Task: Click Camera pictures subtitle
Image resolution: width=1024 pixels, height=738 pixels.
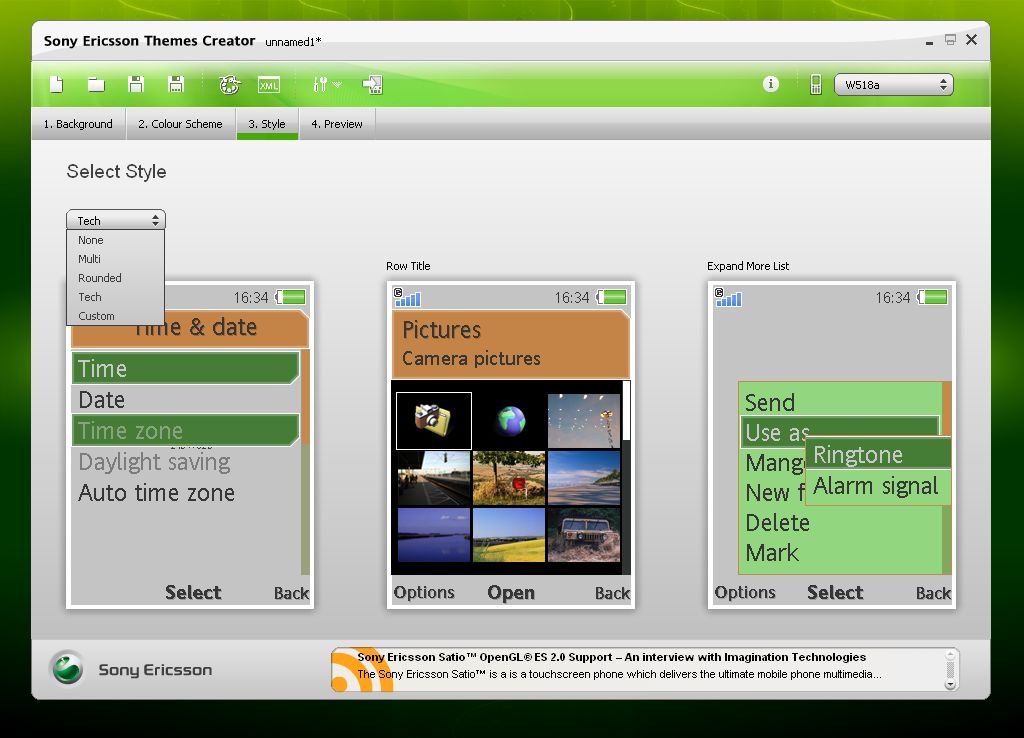Action: pos(471,359)
